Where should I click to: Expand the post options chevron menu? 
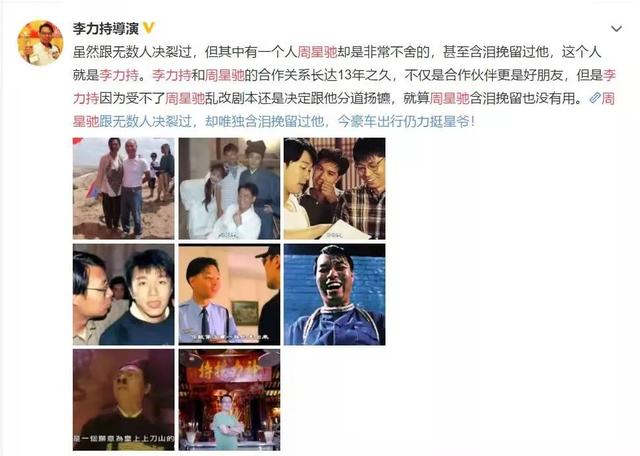tap(616, 29)
